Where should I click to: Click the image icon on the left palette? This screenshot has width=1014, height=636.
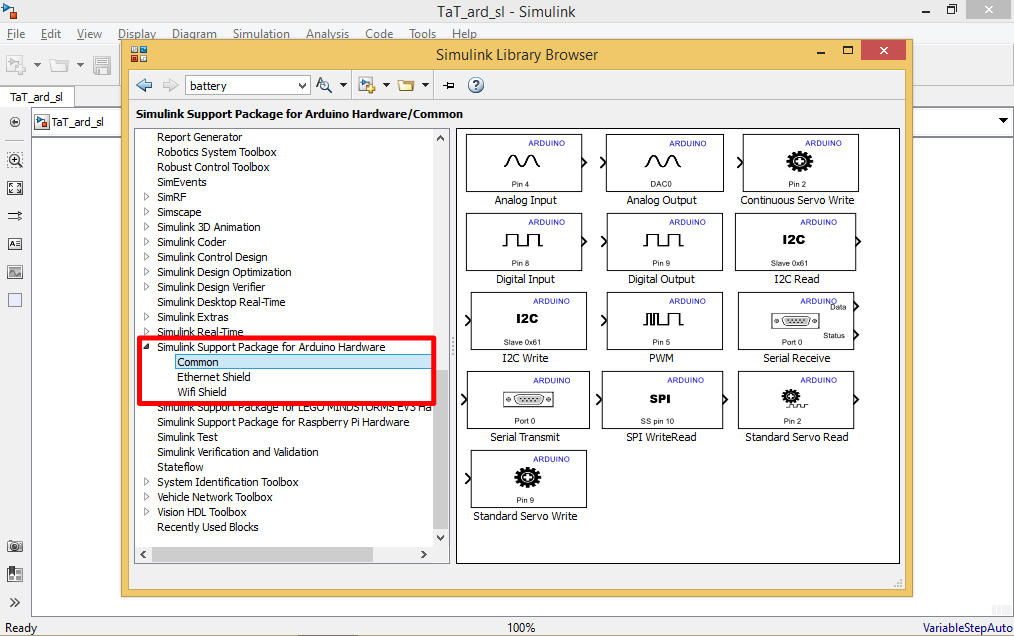coord(15,272)
